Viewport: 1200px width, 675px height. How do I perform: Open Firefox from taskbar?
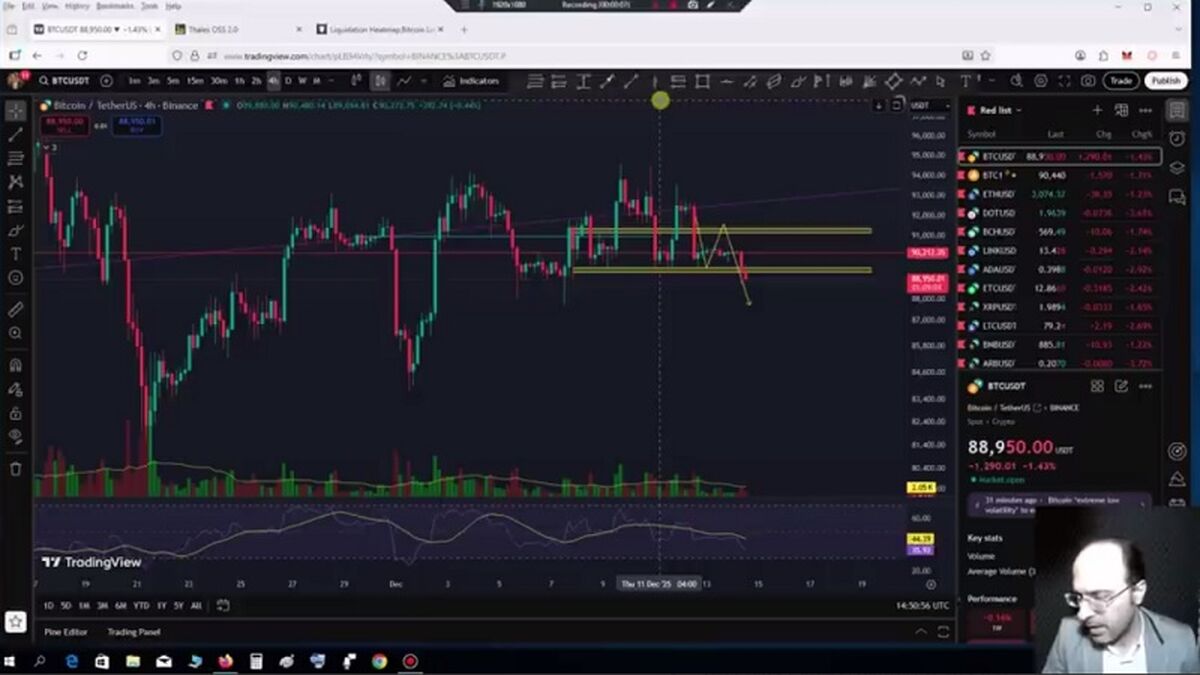[x=225, y=661]
